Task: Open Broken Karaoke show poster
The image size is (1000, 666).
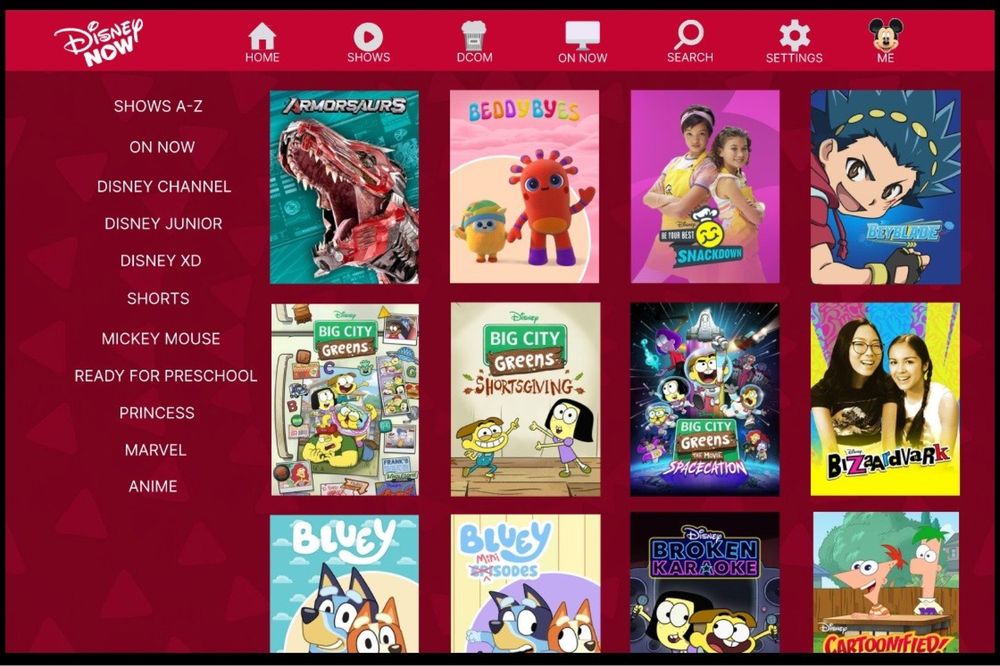Action: tap(705, 583)
